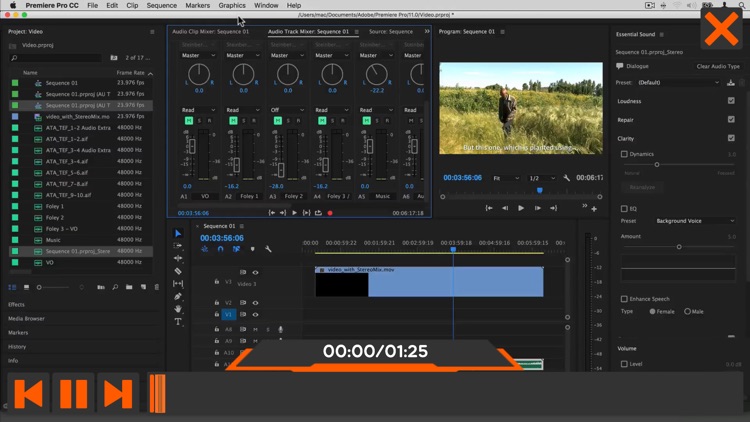Select Male speech type
This screenshot has height=422, width=750.
pyautogui.click(x=687, y=311)
